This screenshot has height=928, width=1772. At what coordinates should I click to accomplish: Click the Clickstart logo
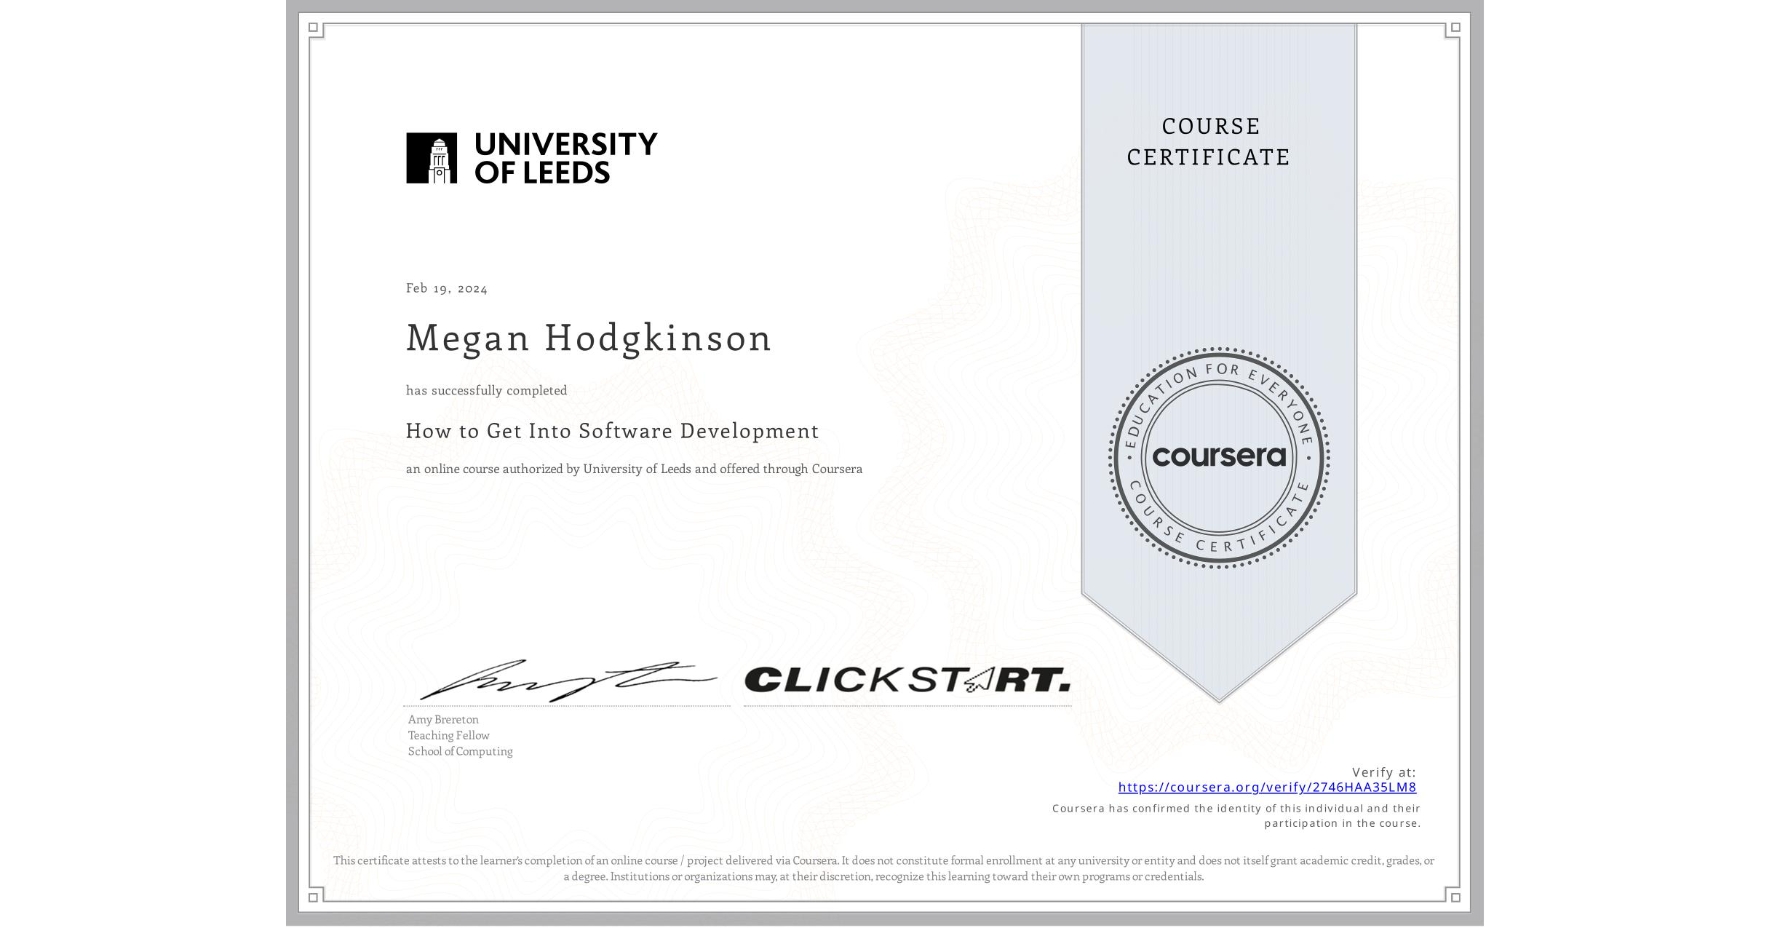pyautogui.click(x=907, y=680)
